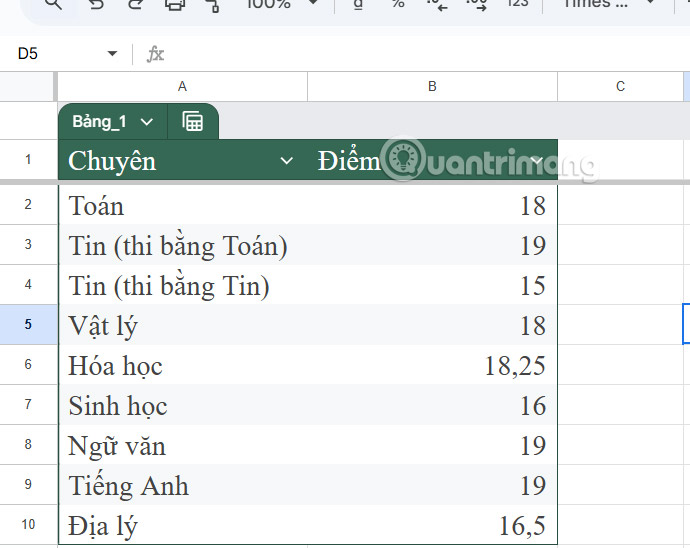Apply percent format with % icon

398,4
